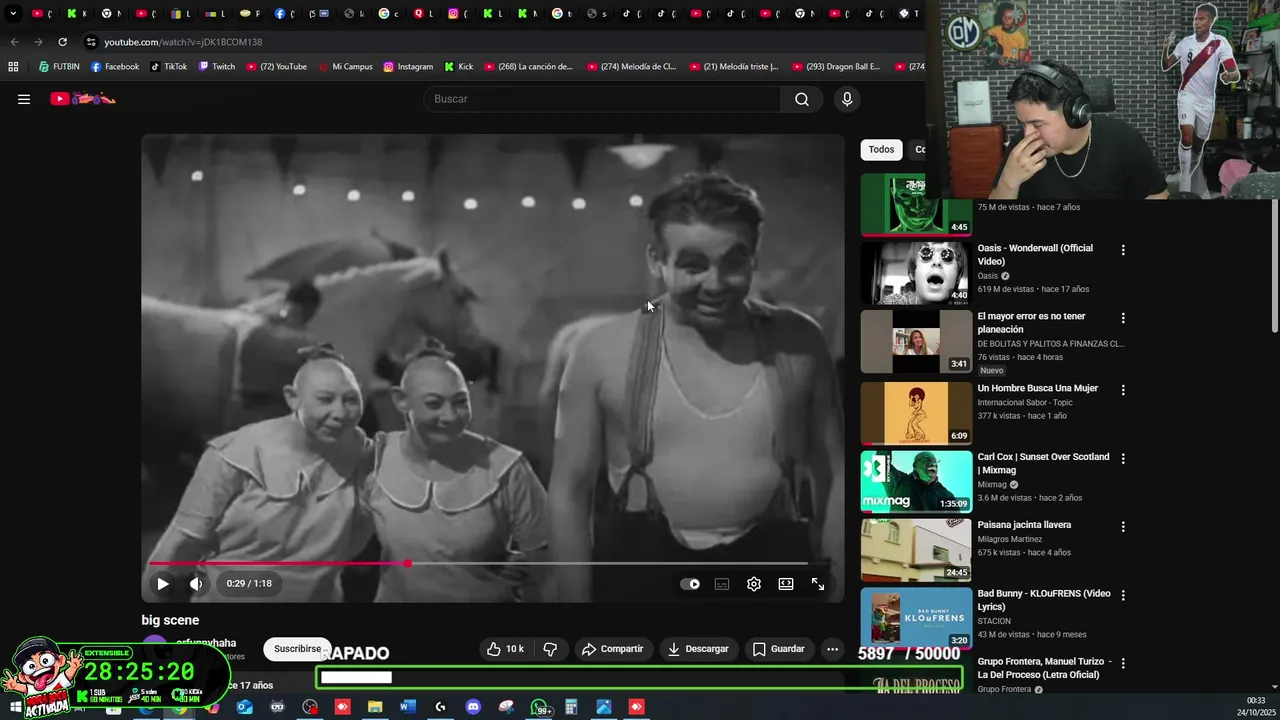1280x720 pixels.
Task: Open the Kick bookmark
Action: click(x=458, y=67)
